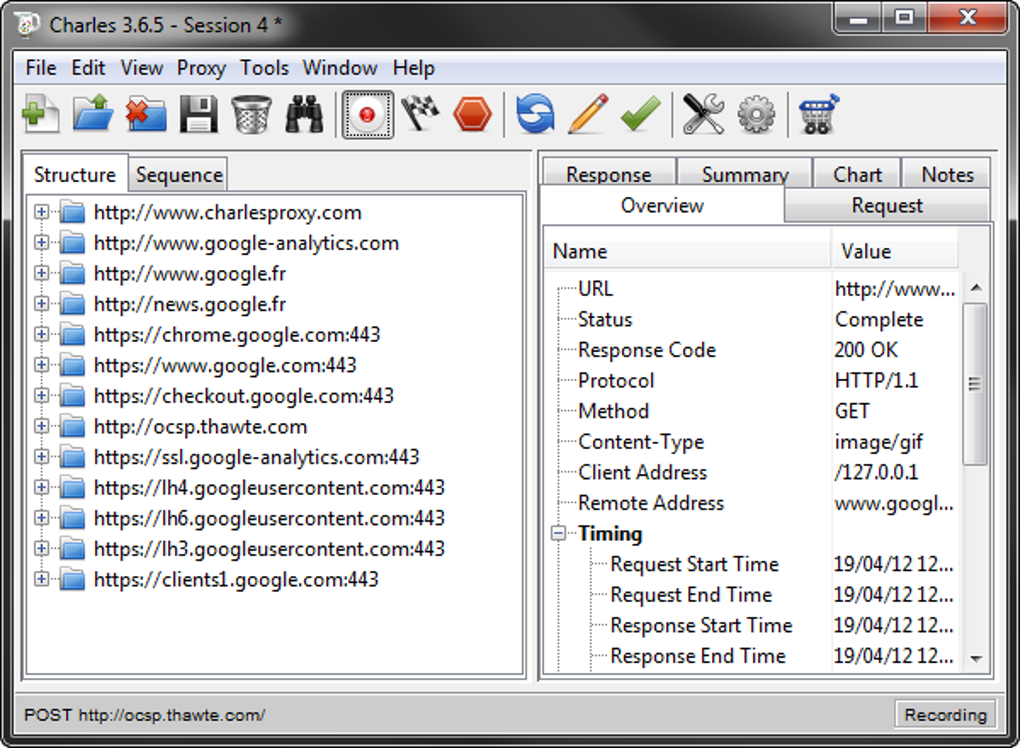
Task: Switch to the Summary tab
Action: click(x=745, y=174)
